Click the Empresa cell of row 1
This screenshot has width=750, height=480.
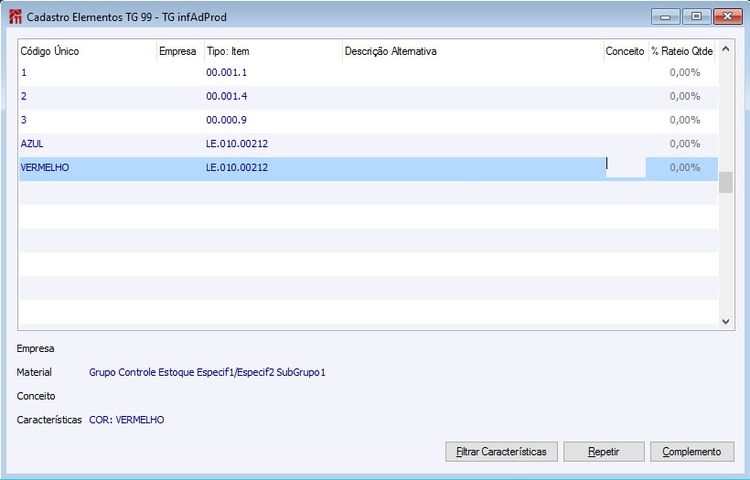point(180,73)
